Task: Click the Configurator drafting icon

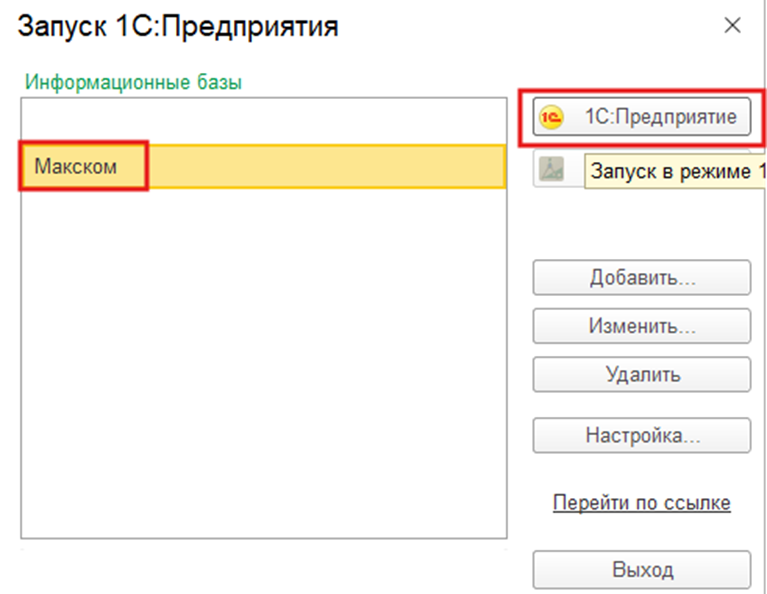Action: (551, 169)
